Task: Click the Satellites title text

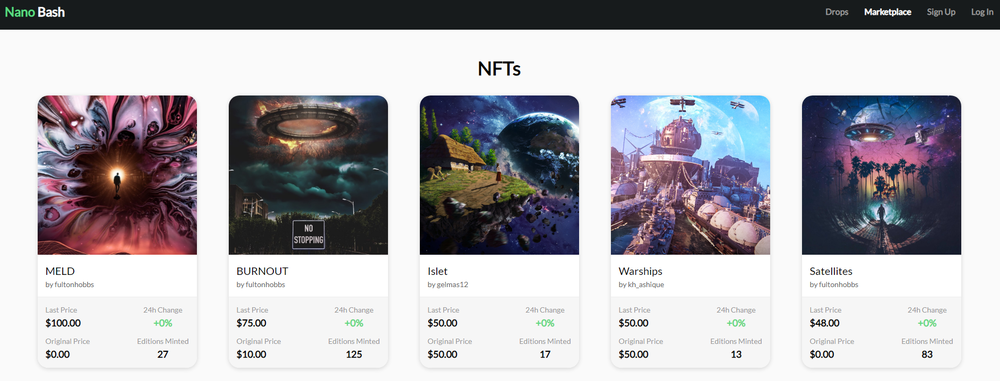Action: [831, 271]
